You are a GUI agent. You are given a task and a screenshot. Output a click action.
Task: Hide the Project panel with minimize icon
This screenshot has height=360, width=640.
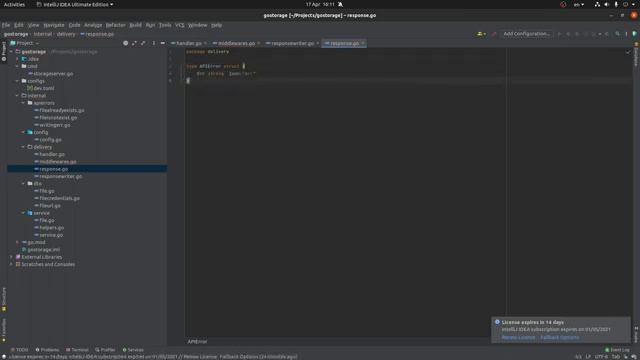(x=162, y=43)
